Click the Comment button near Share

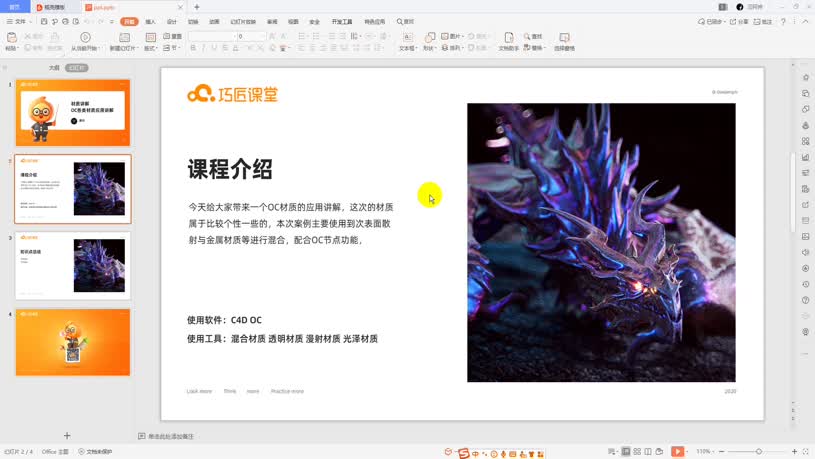coord(763,22)
